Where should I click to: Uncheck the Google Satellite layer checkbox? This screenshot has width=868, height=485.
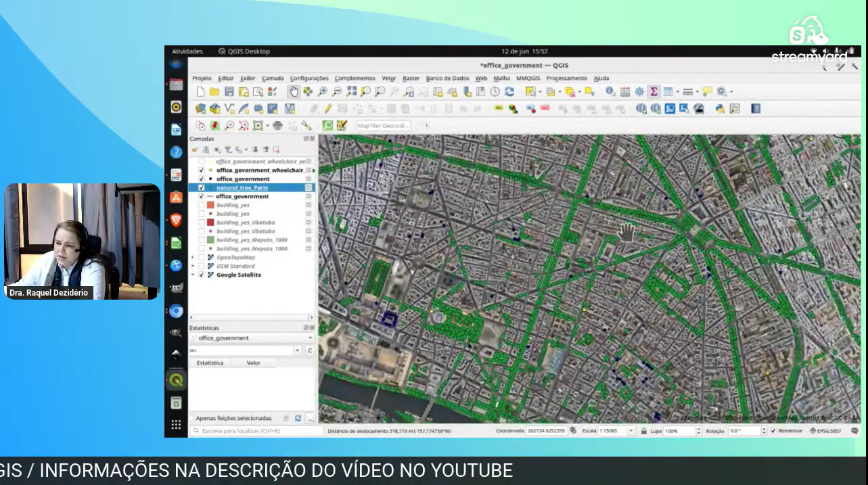pyautogui.click(x=202, y=275)
